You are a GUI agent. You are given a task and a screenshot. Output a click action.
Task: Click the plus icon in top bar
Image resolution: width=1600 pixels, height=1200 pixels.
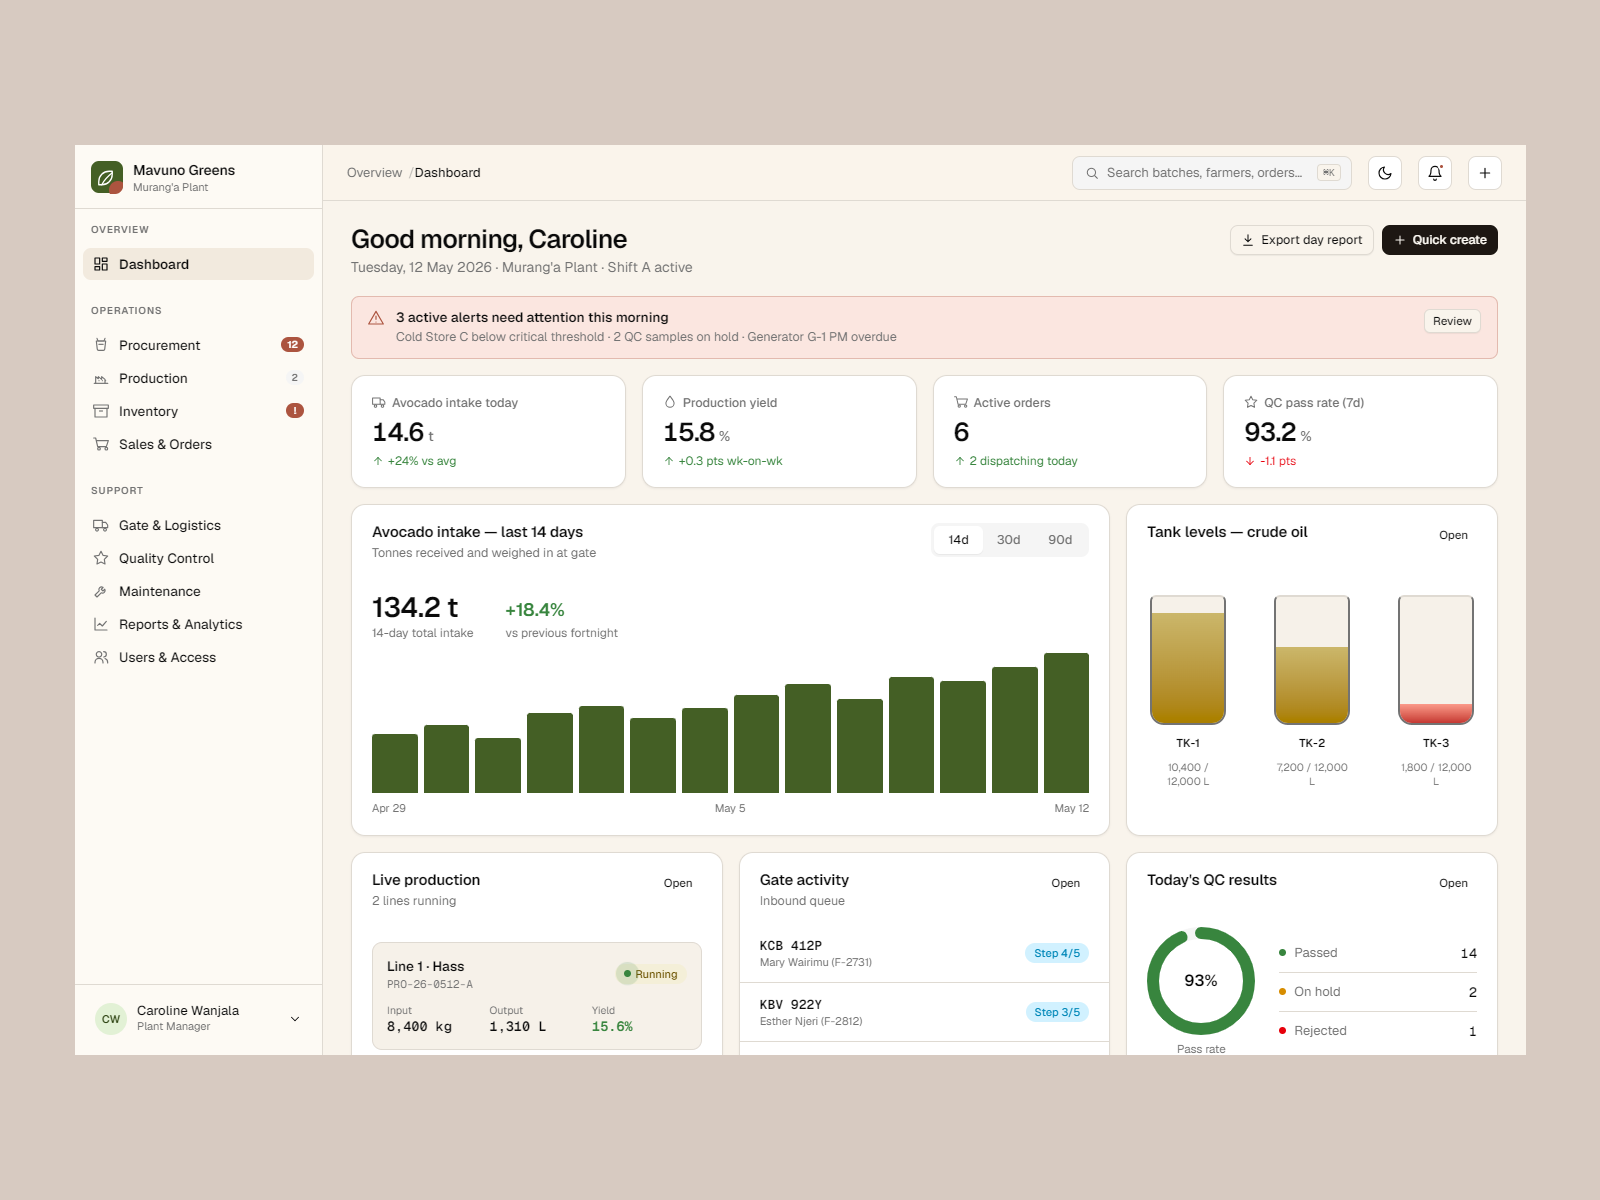[x=1485, y=173]
